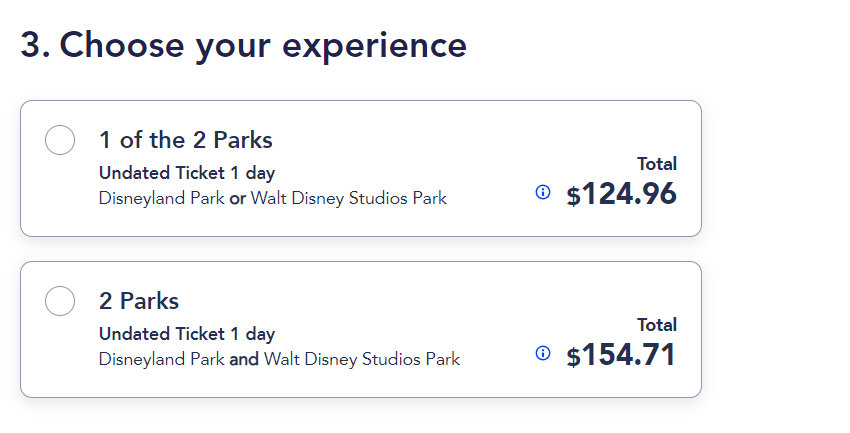Image resolution: width=850 pixels, height=433 pixels.
Task: Select the "2 Parks" radio button
Action: [x=60, y=301]
